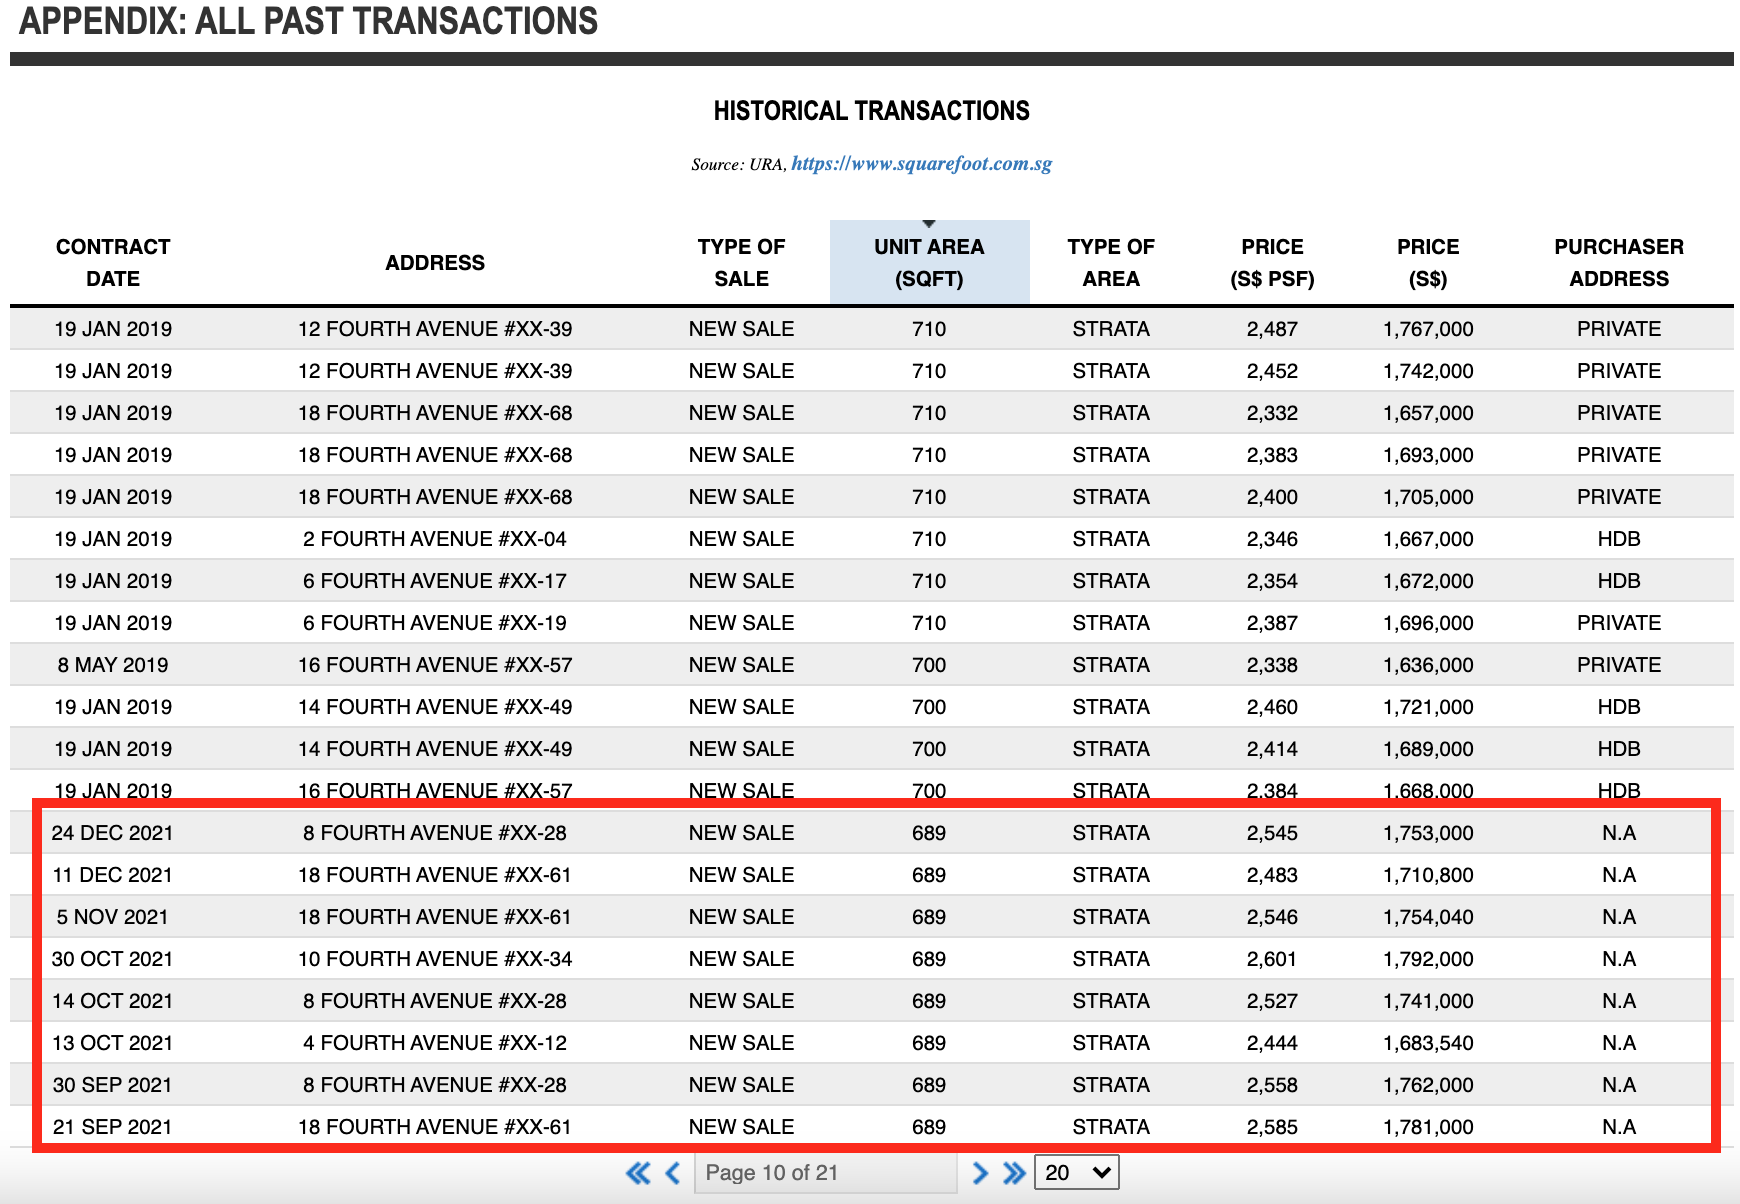
Task: Click PSF value 2,444
Action: tap(1272, 1043)
